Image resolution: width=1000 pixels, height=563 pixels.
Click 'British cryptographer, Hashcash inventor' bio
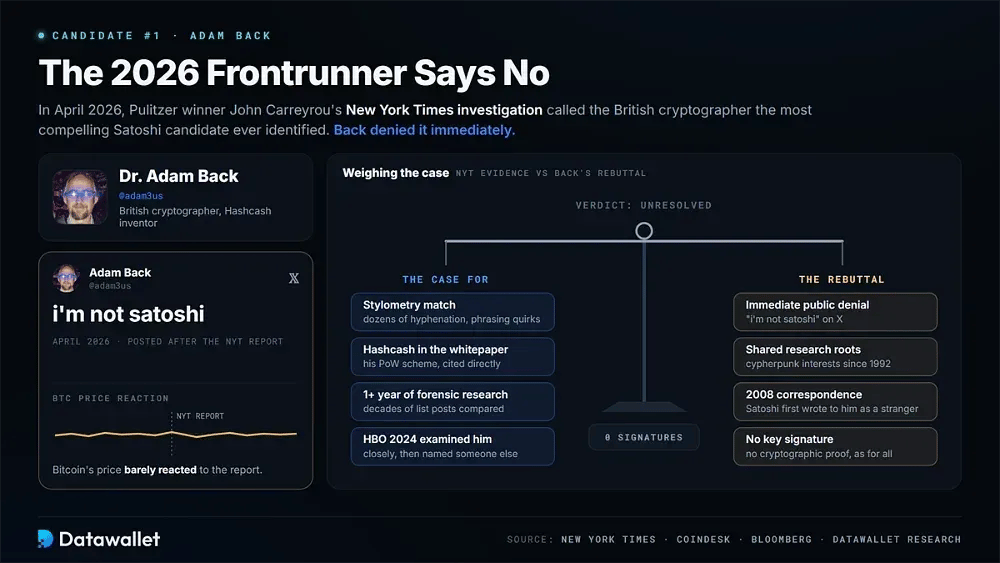[x=195, y=217]
